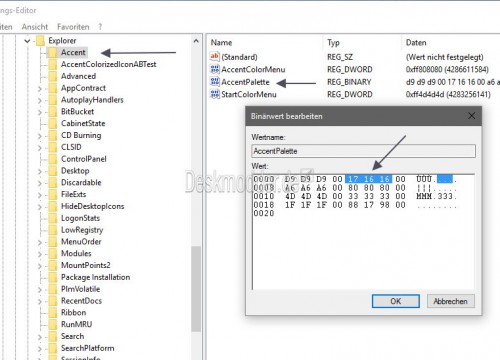Viewport: 500px width, 360px height.
Task: Expand the BitBucket tree node
Action: 40,112
